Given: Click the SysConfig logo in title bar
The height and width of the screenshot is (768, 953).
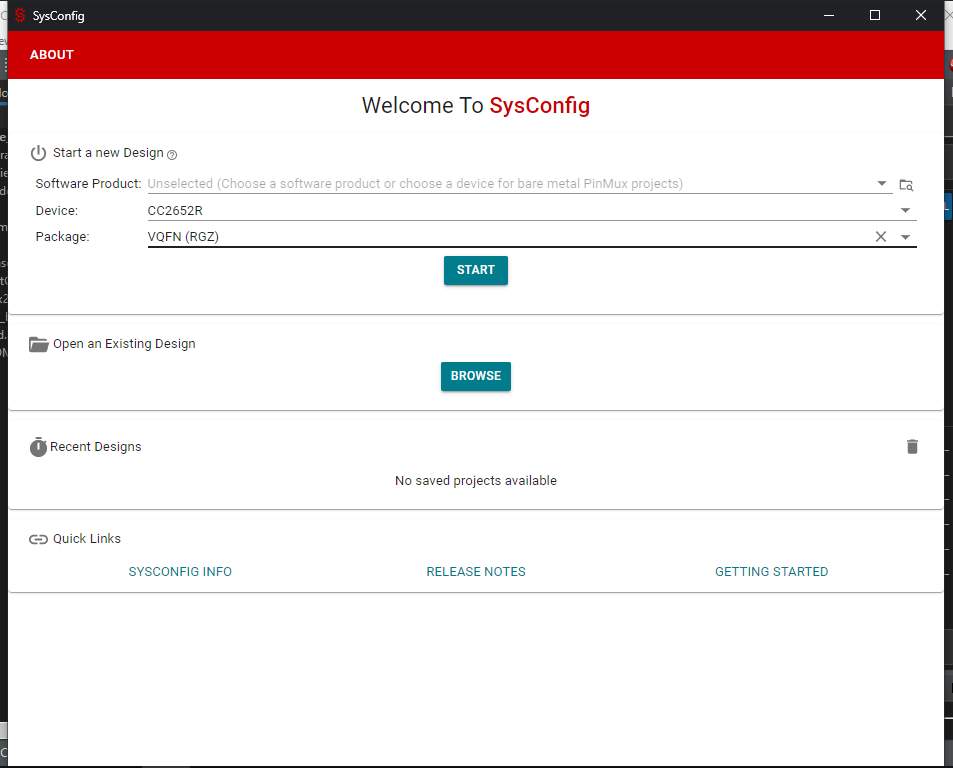Looking at the screenshot, I should coord(20,15).
